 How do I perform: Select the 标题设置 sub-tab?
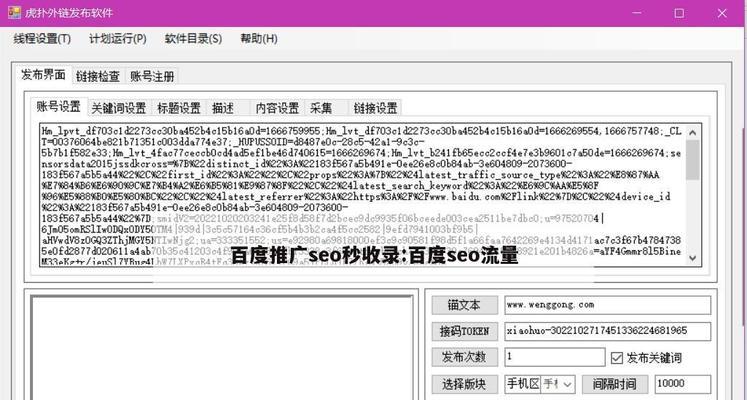coord(179,108)
